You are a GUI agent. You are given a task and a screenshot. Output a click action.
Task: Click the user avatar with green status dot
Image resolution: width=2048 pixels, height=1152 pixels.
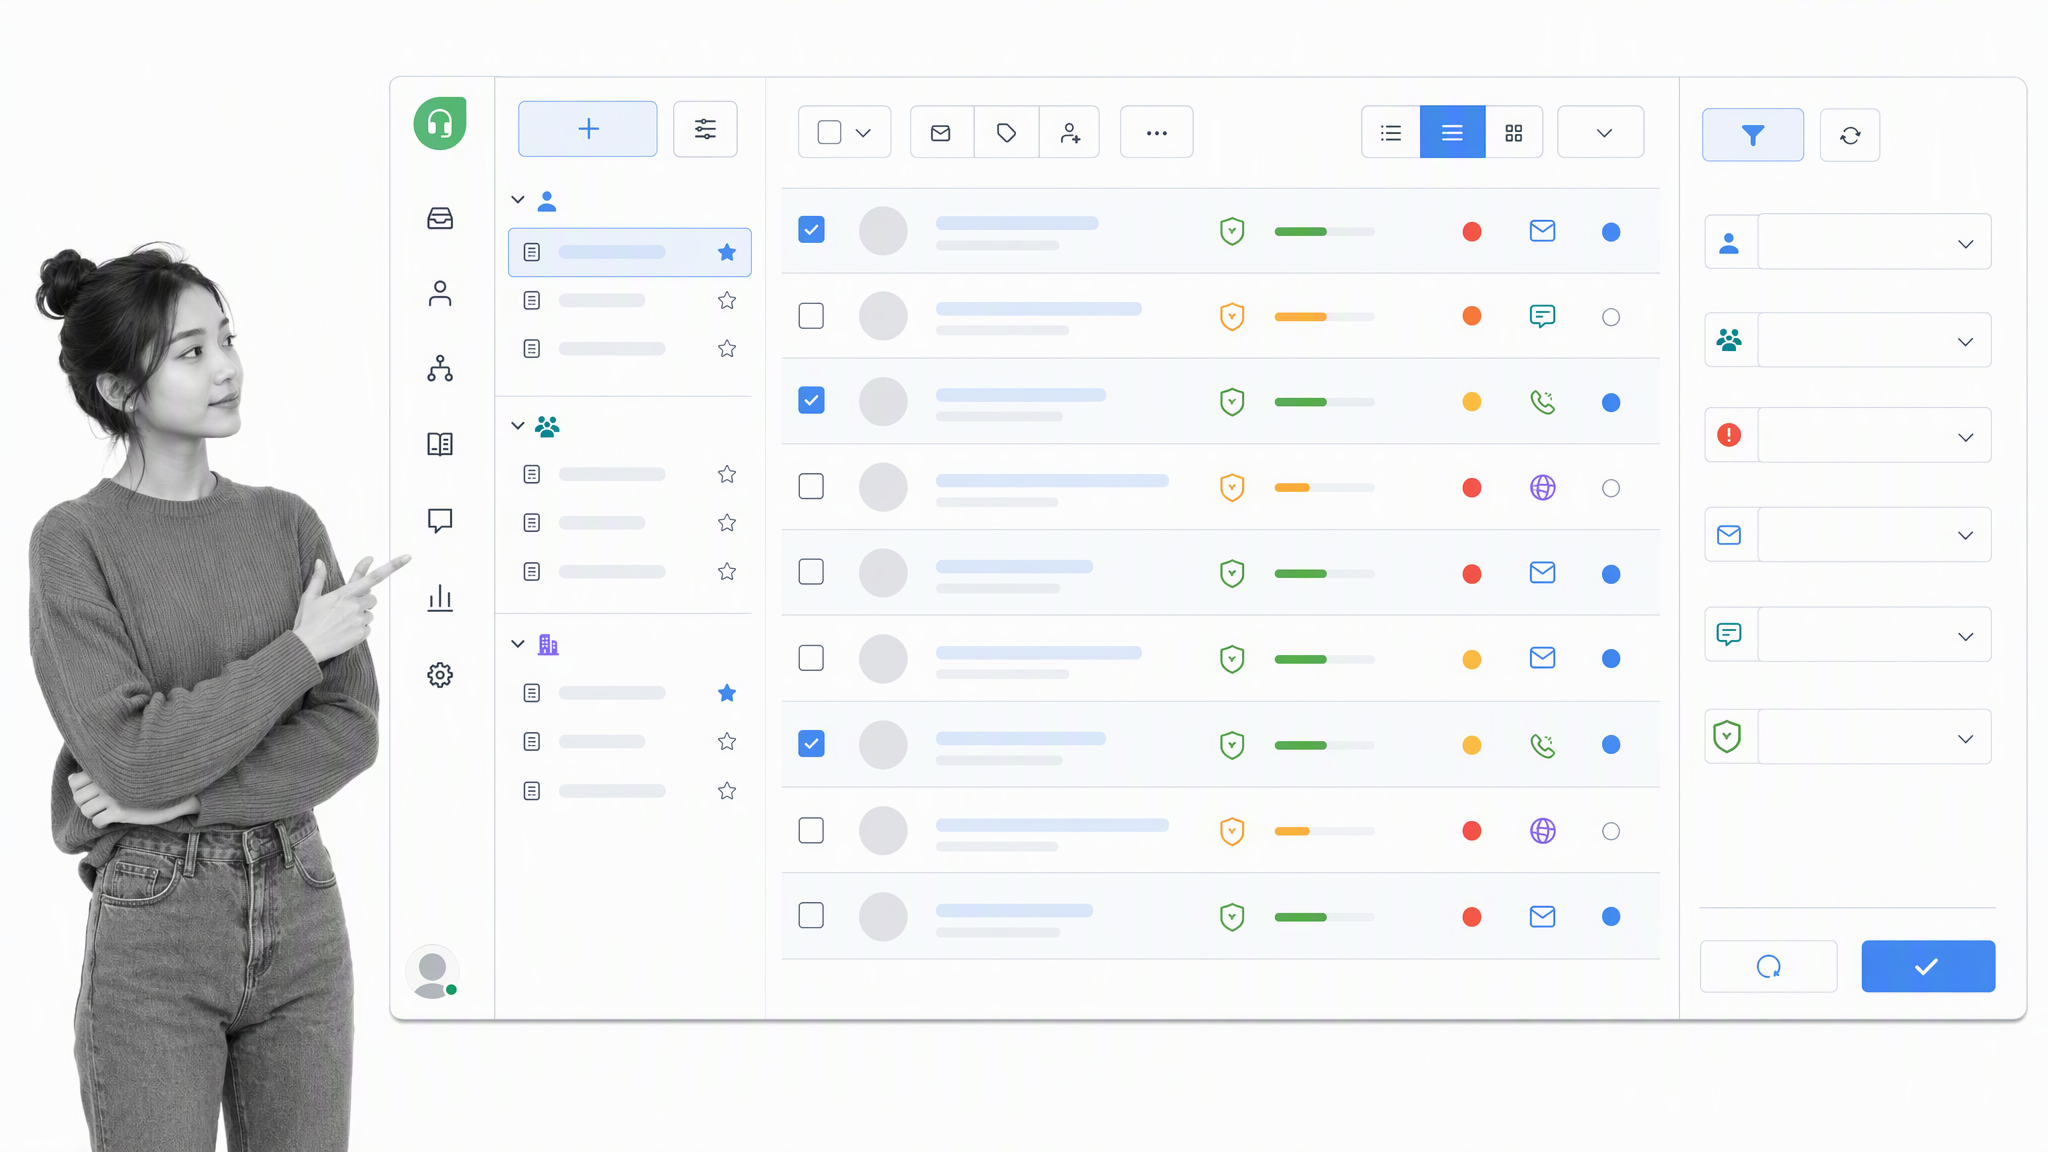click(x=433, y=972)
